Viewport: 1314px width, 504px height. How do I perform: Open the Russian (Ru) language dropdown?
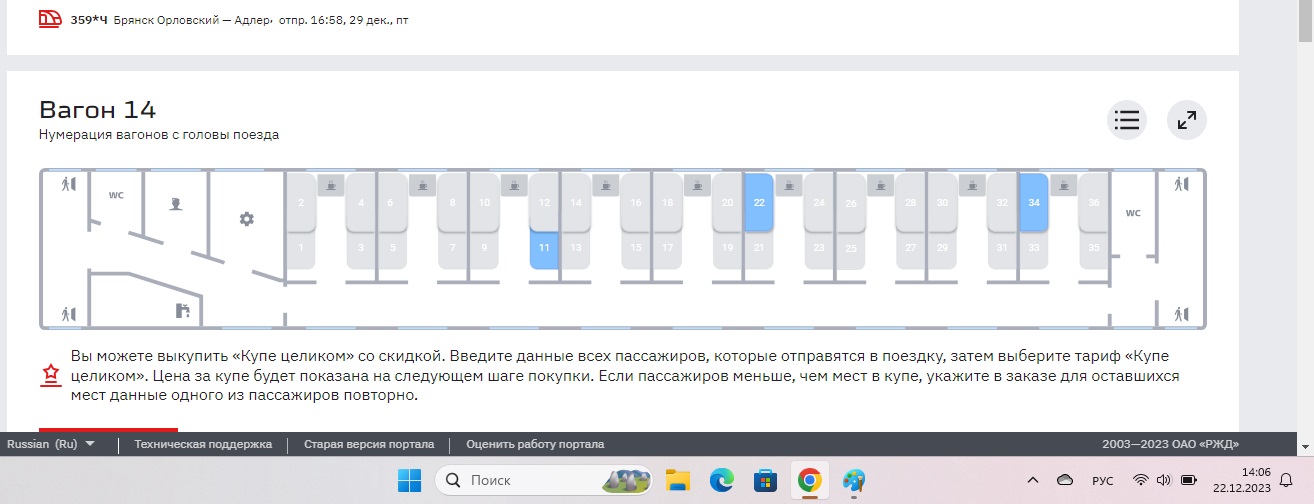(x=52, y=444)
